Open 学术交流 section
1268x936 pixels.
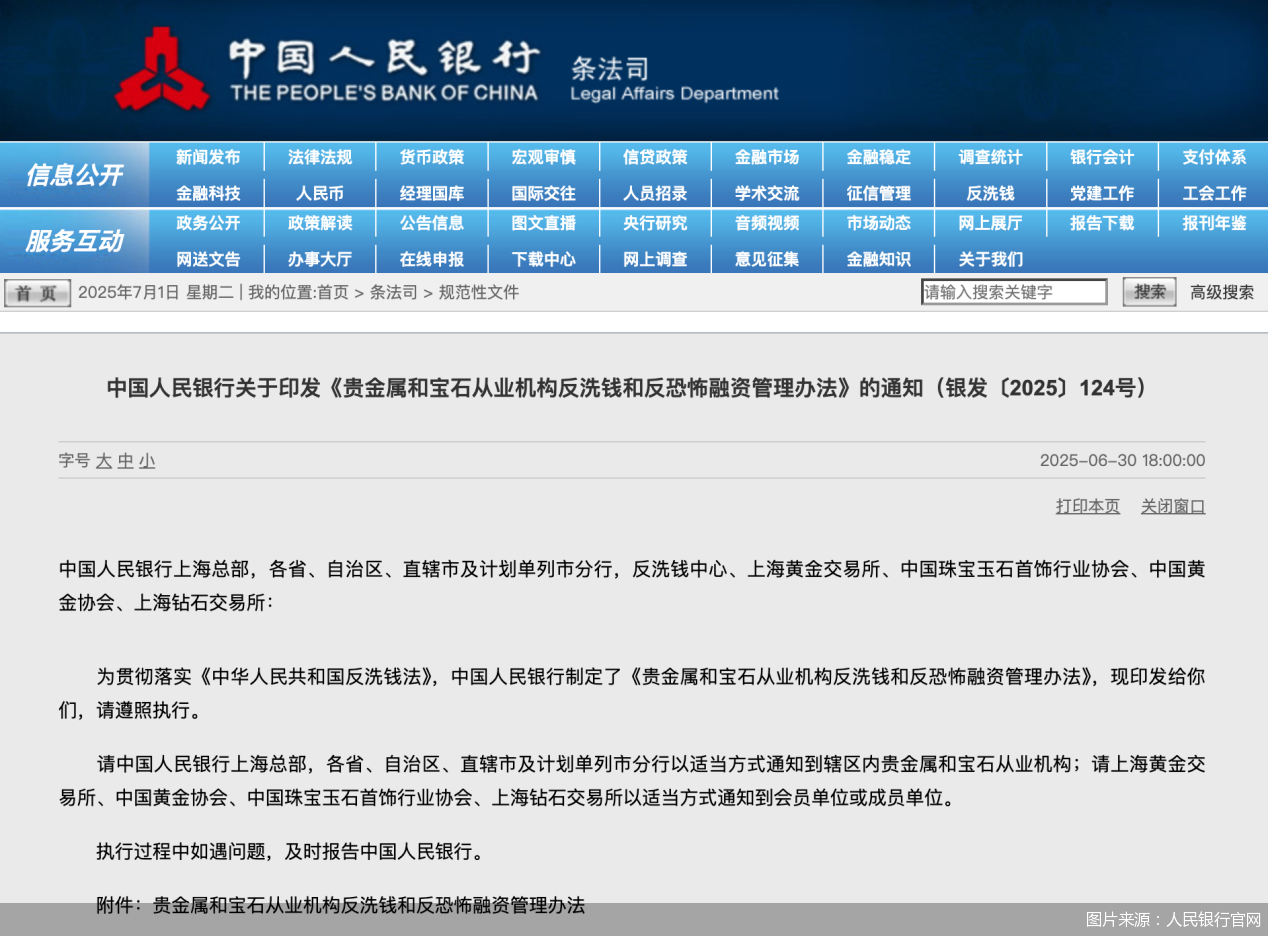(x=767, y=193)
